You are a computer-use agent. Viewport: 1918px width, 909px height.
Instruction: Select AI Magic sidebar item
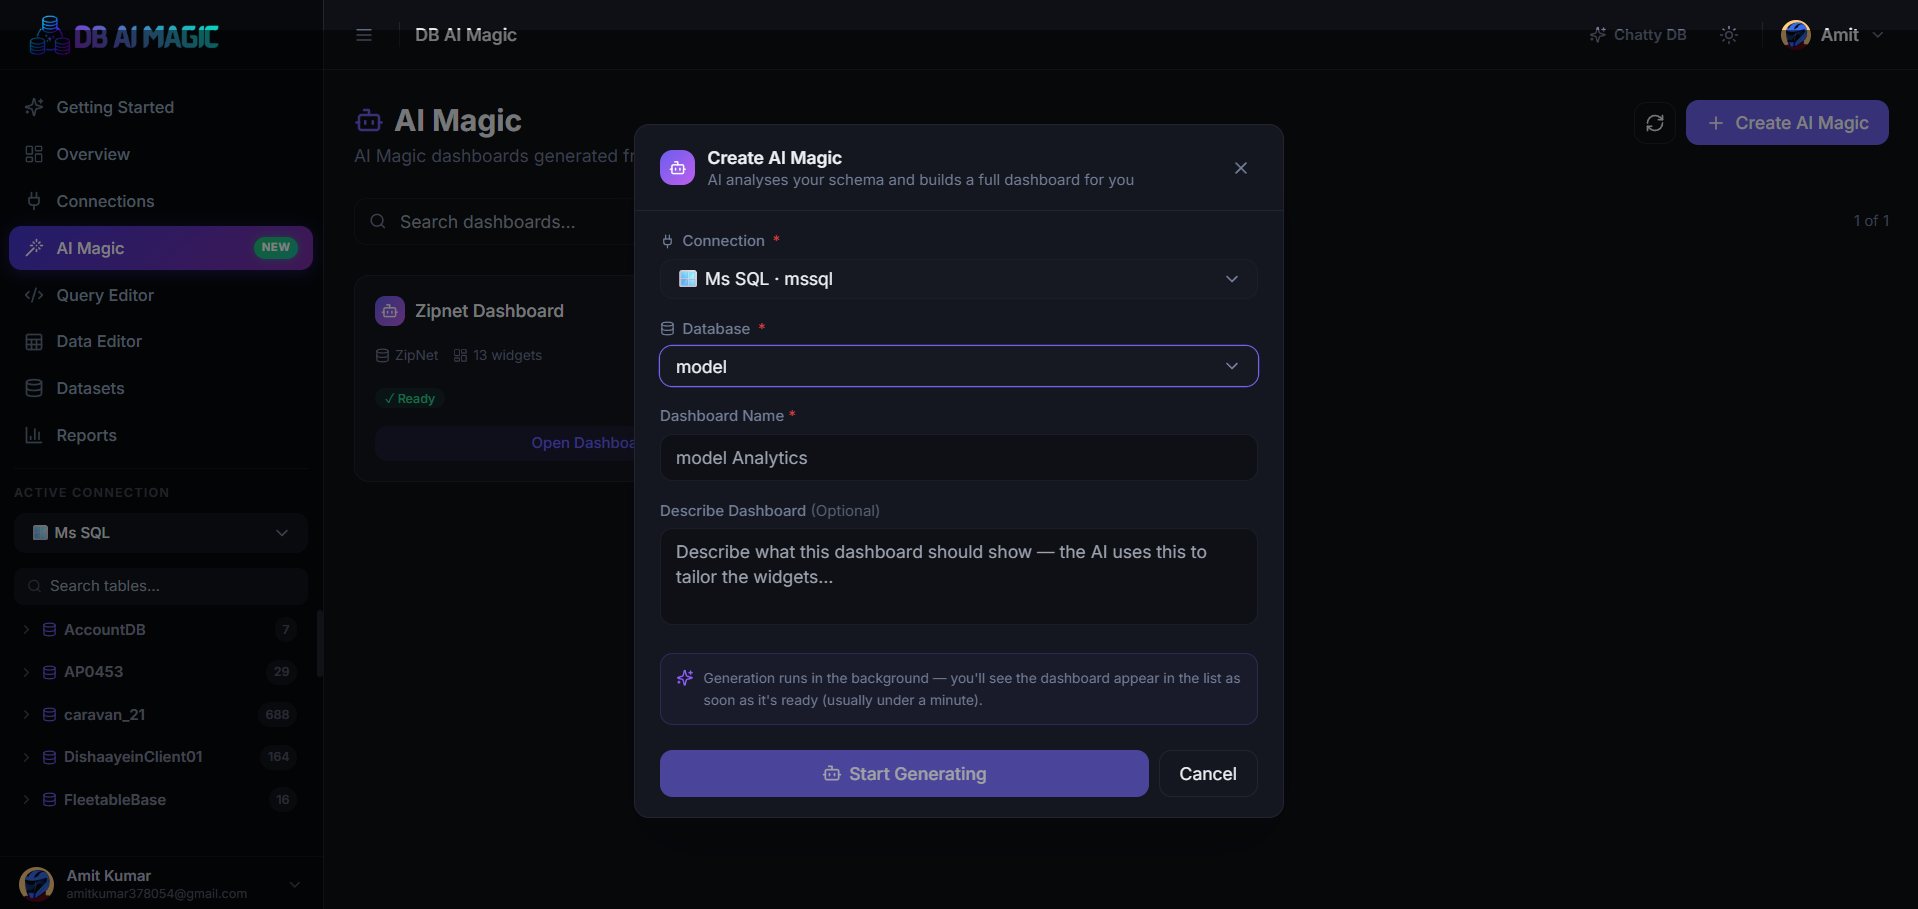tap(161, 248)
